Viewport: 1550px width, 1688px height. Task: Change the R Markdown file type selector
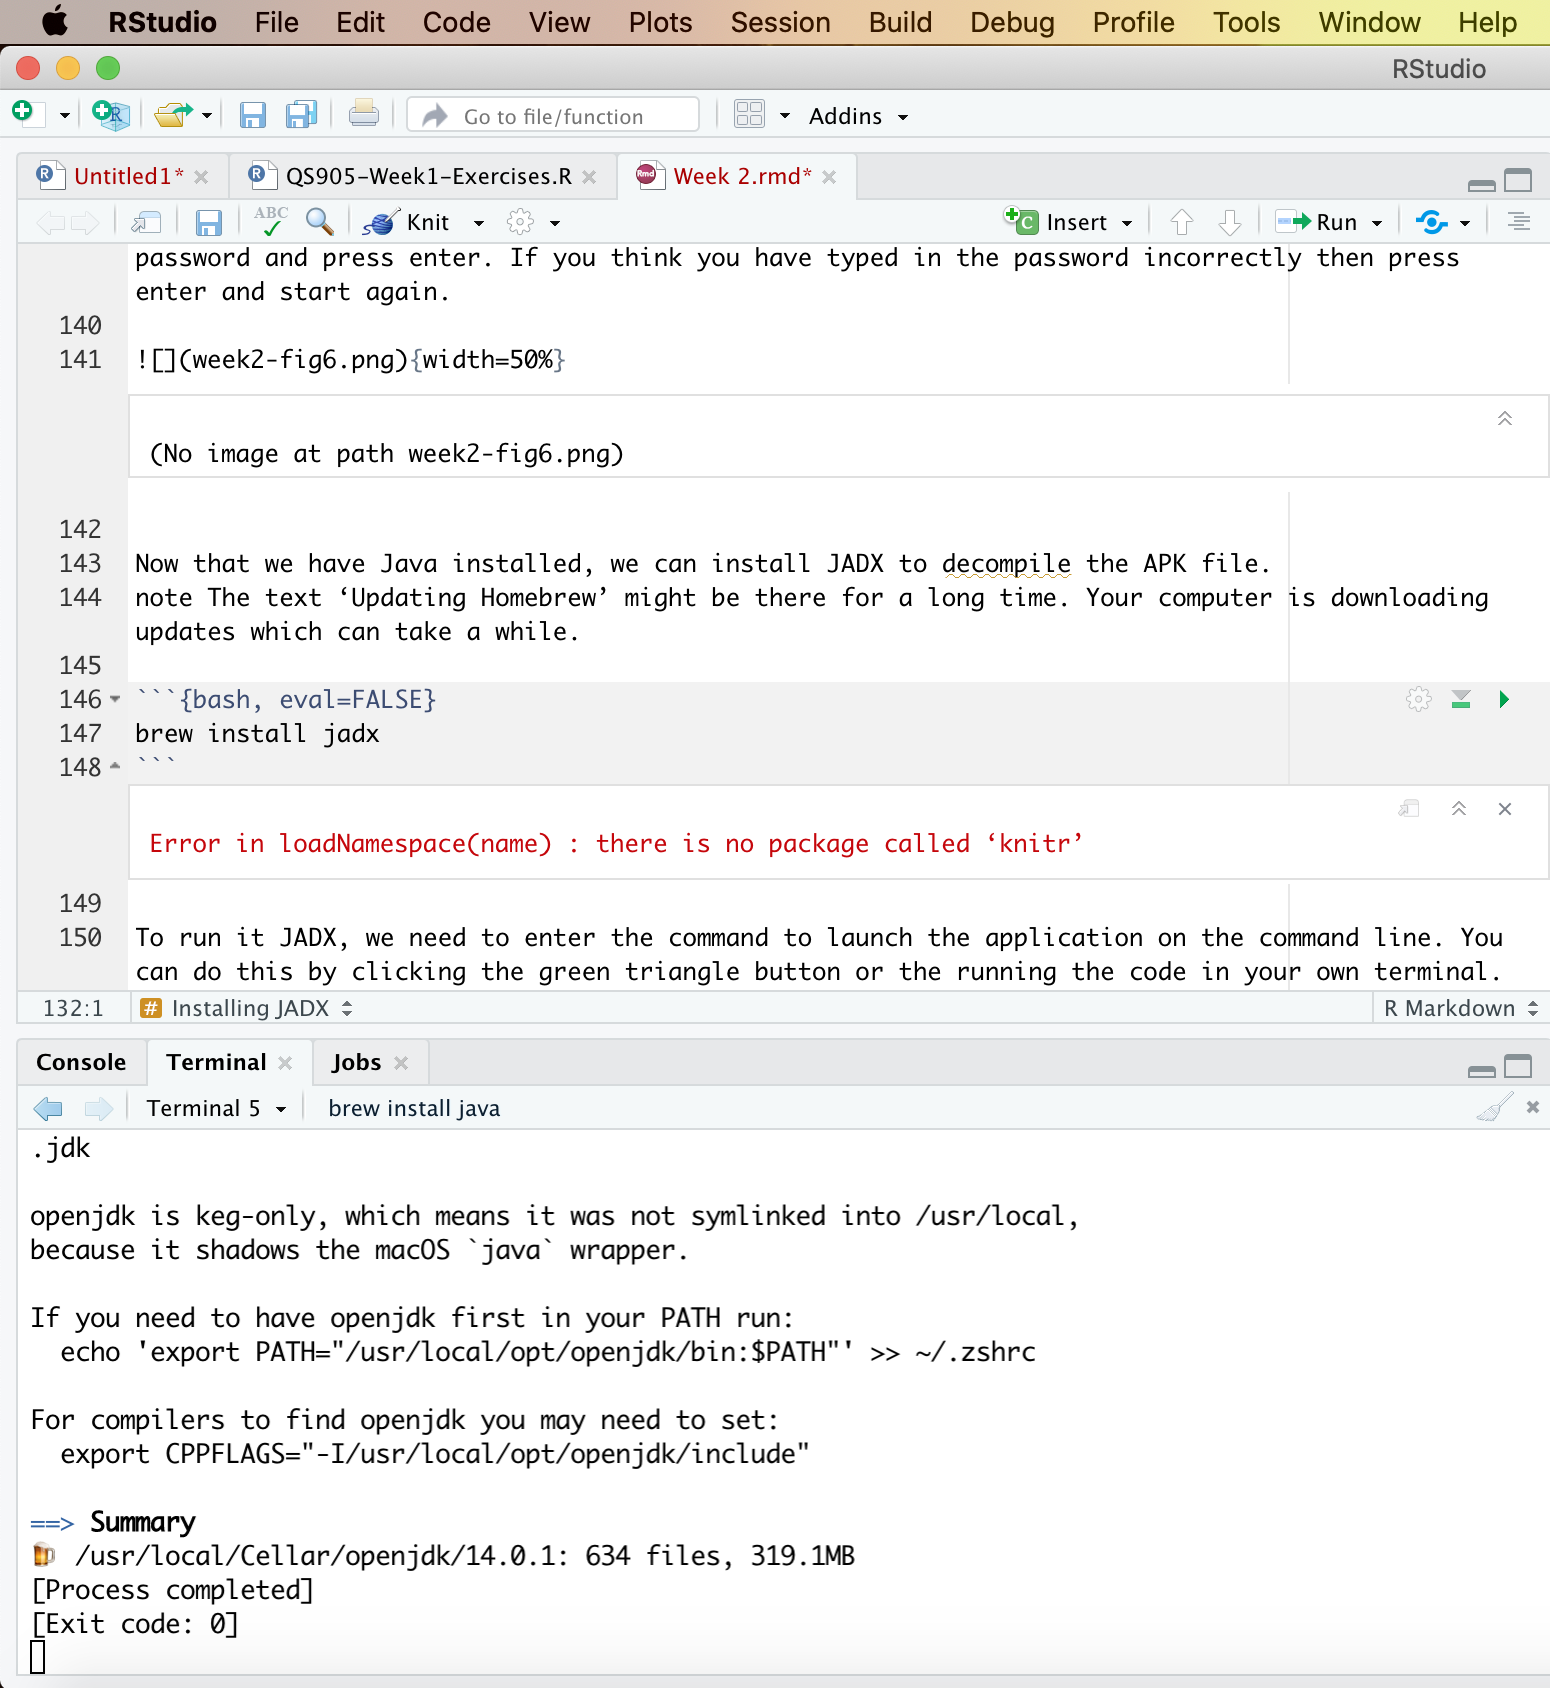(x=1460, y=1008)
